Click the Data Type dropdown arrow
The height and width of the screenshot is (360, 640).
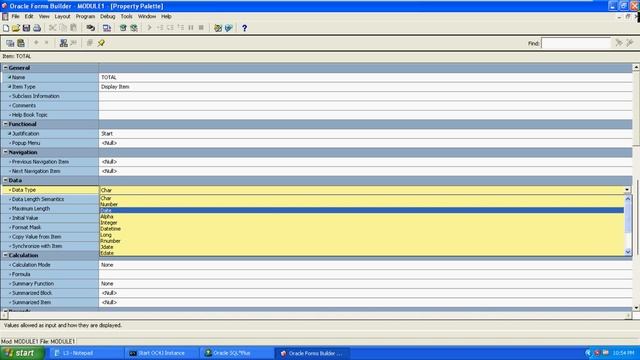point(627,190)
